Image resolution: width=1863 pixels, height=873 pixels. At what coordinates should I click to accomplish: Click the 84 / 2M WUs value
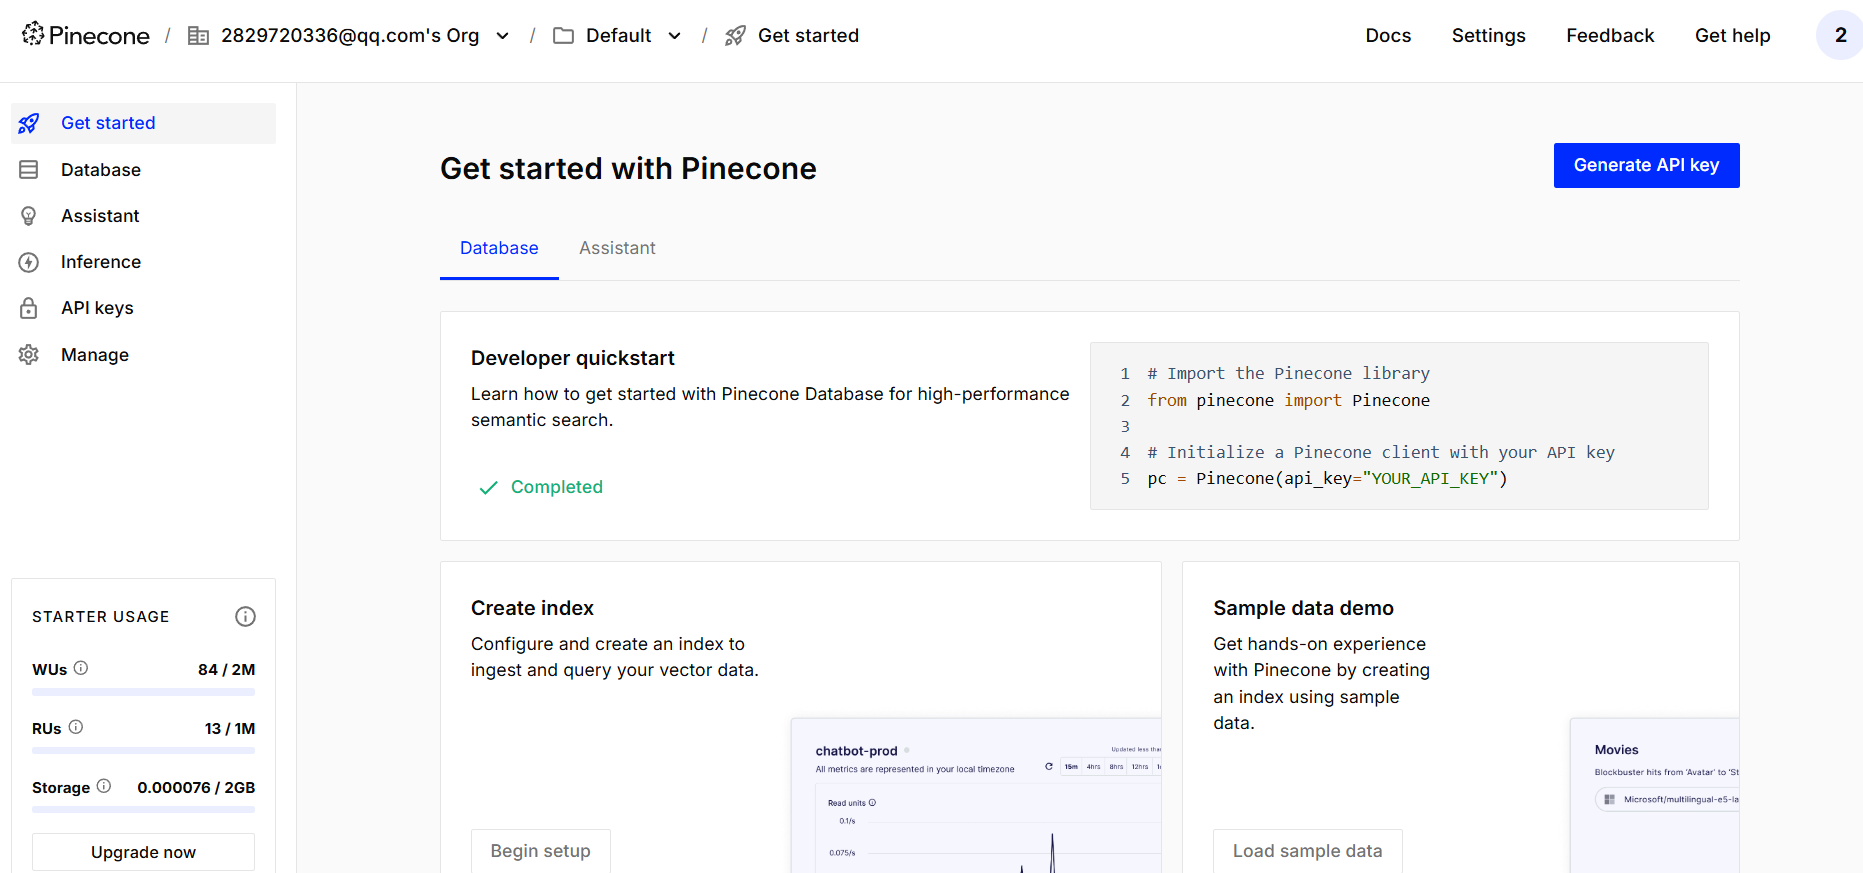coord(227,669)
